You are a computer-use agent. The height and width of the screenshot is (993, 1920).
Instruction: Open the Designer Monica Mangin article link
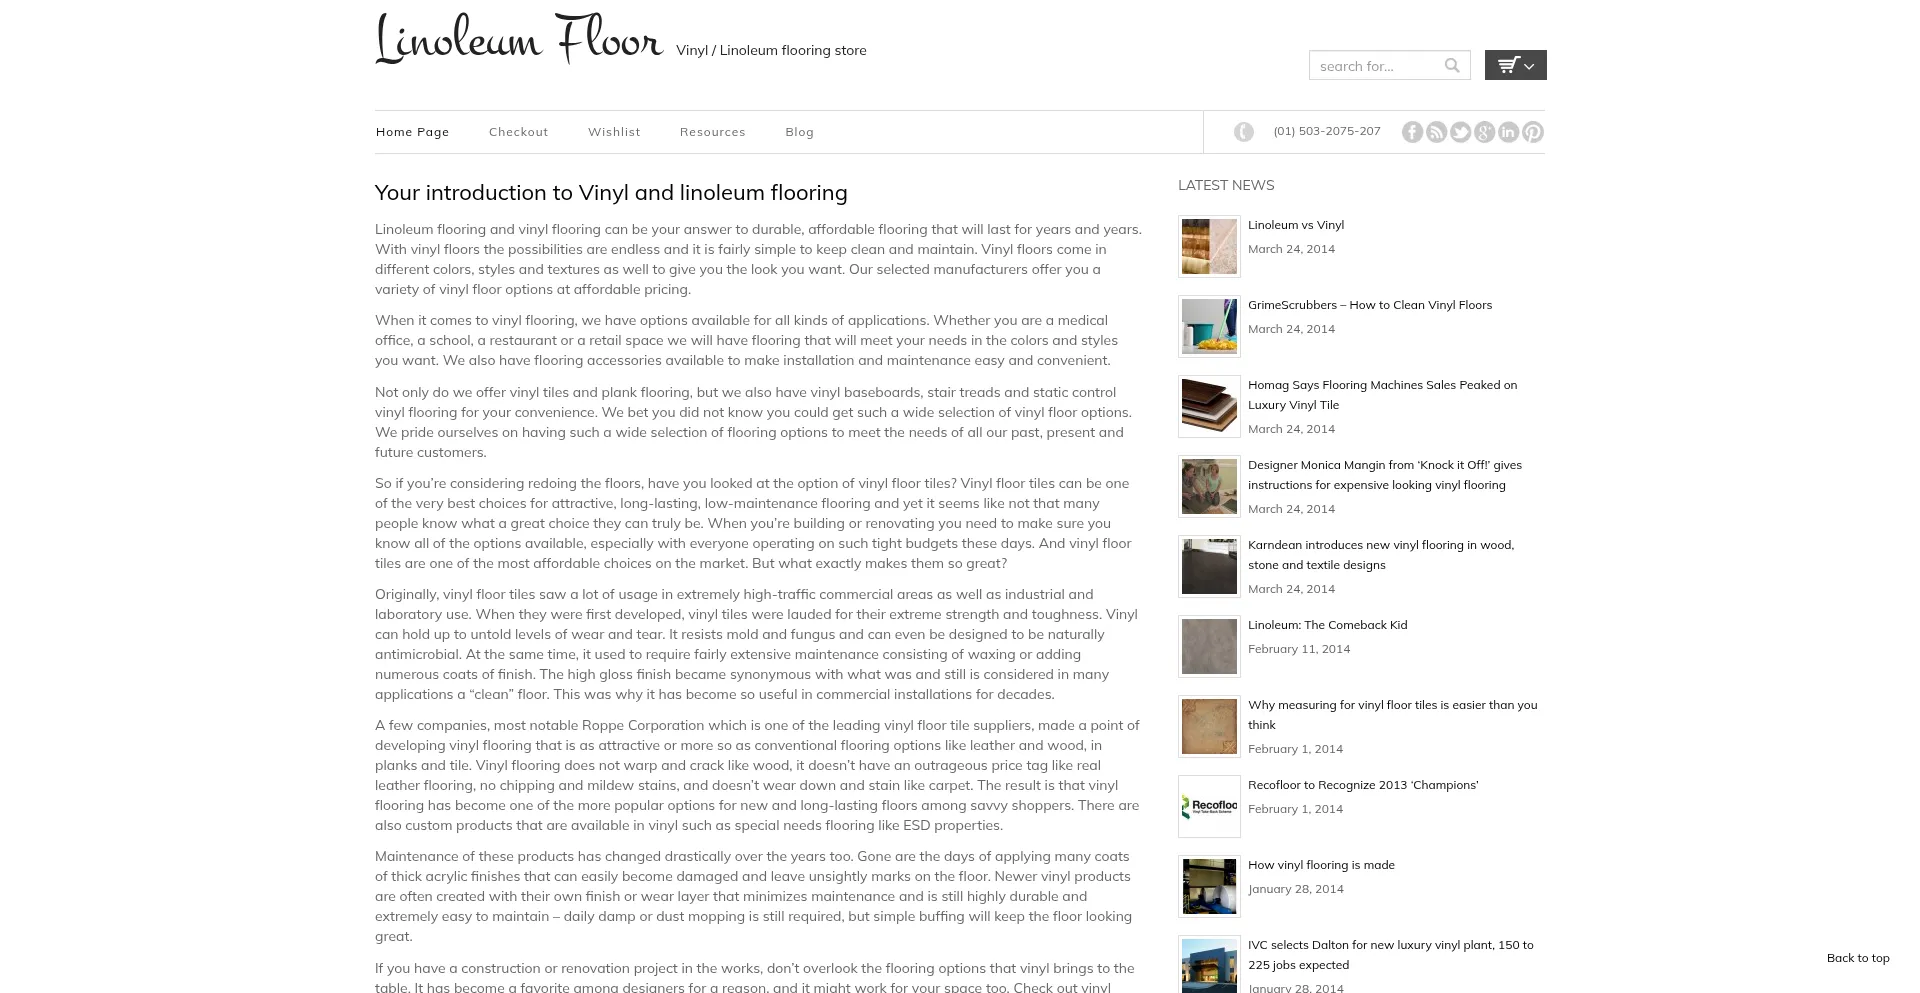pyautogui.click(x=1385, y=475)
